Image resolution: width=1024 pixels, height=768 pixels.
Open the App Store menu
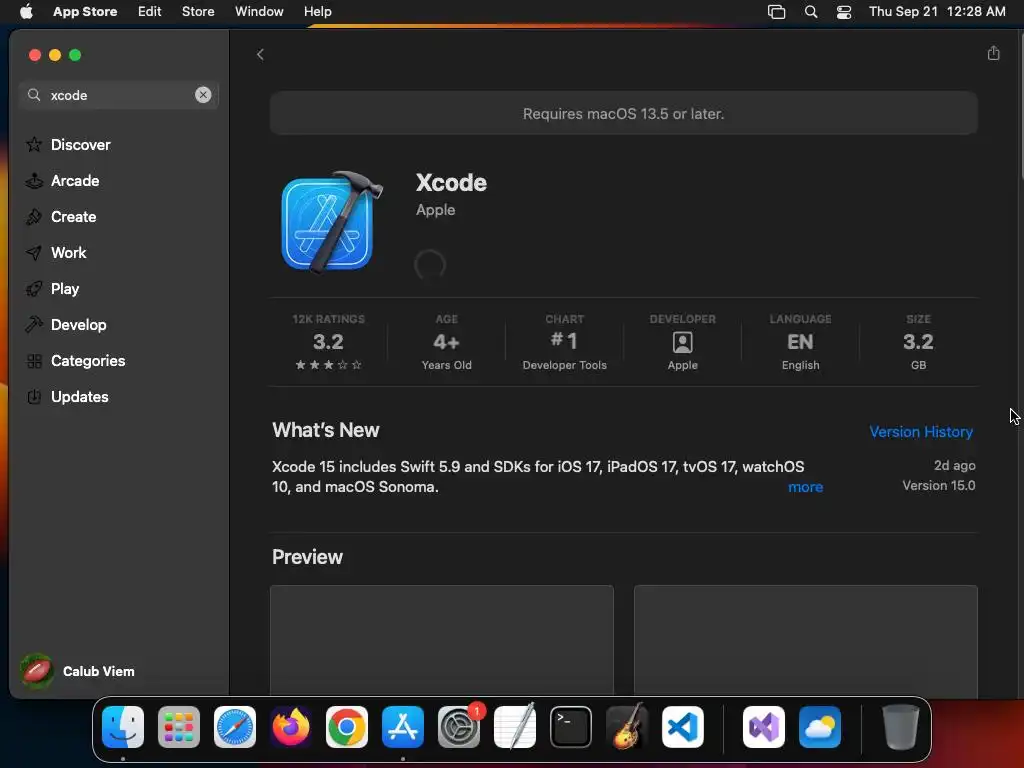tap(85, 11)
